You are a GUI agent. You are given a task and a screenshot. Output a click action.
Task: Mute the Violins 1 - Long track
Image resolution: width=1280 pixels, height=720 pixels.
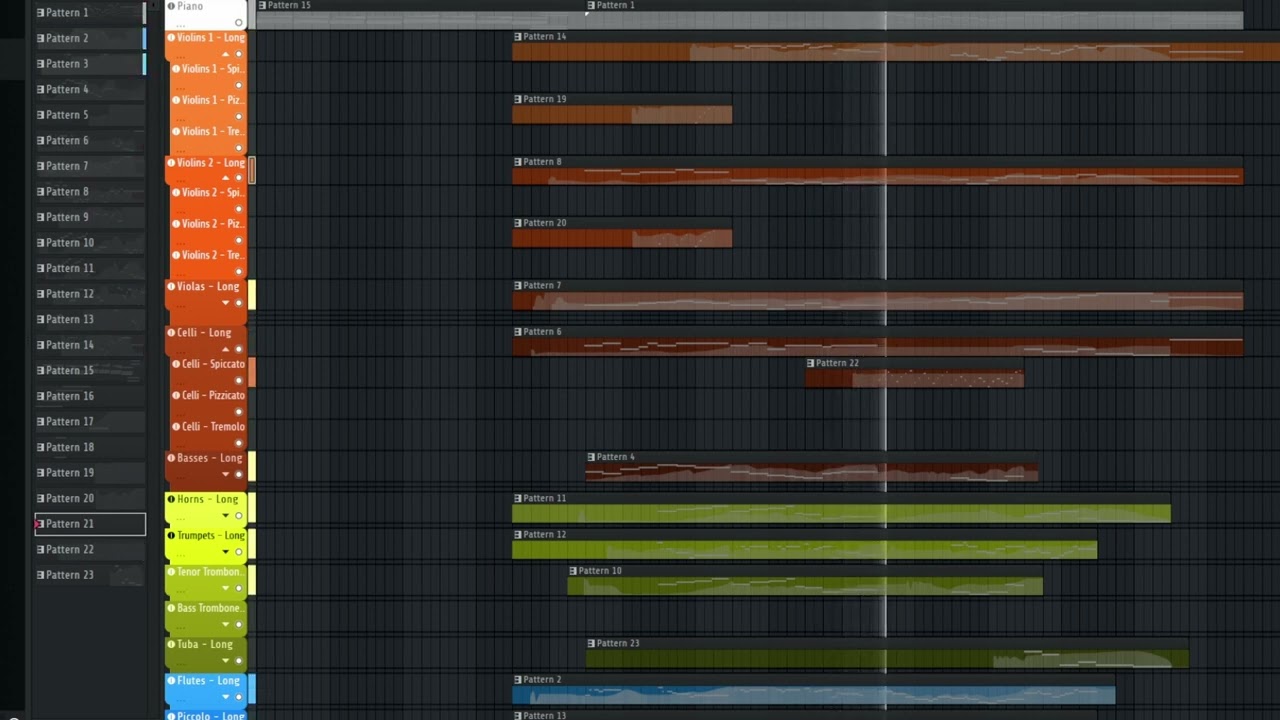(x=238, y=53)
